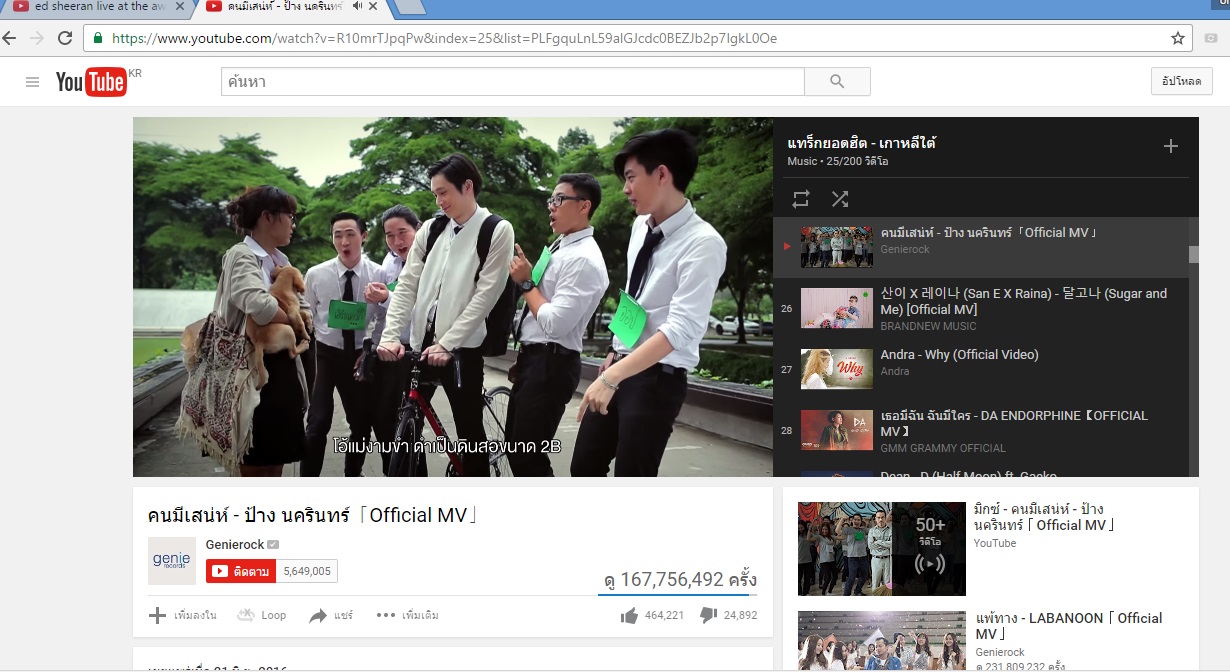The image size is (1230, 672).
Task: Open playlist title แทร็กยอดฮิต - เกาหลีใต้
Action: pyautogui.click(x=861, y=143)
